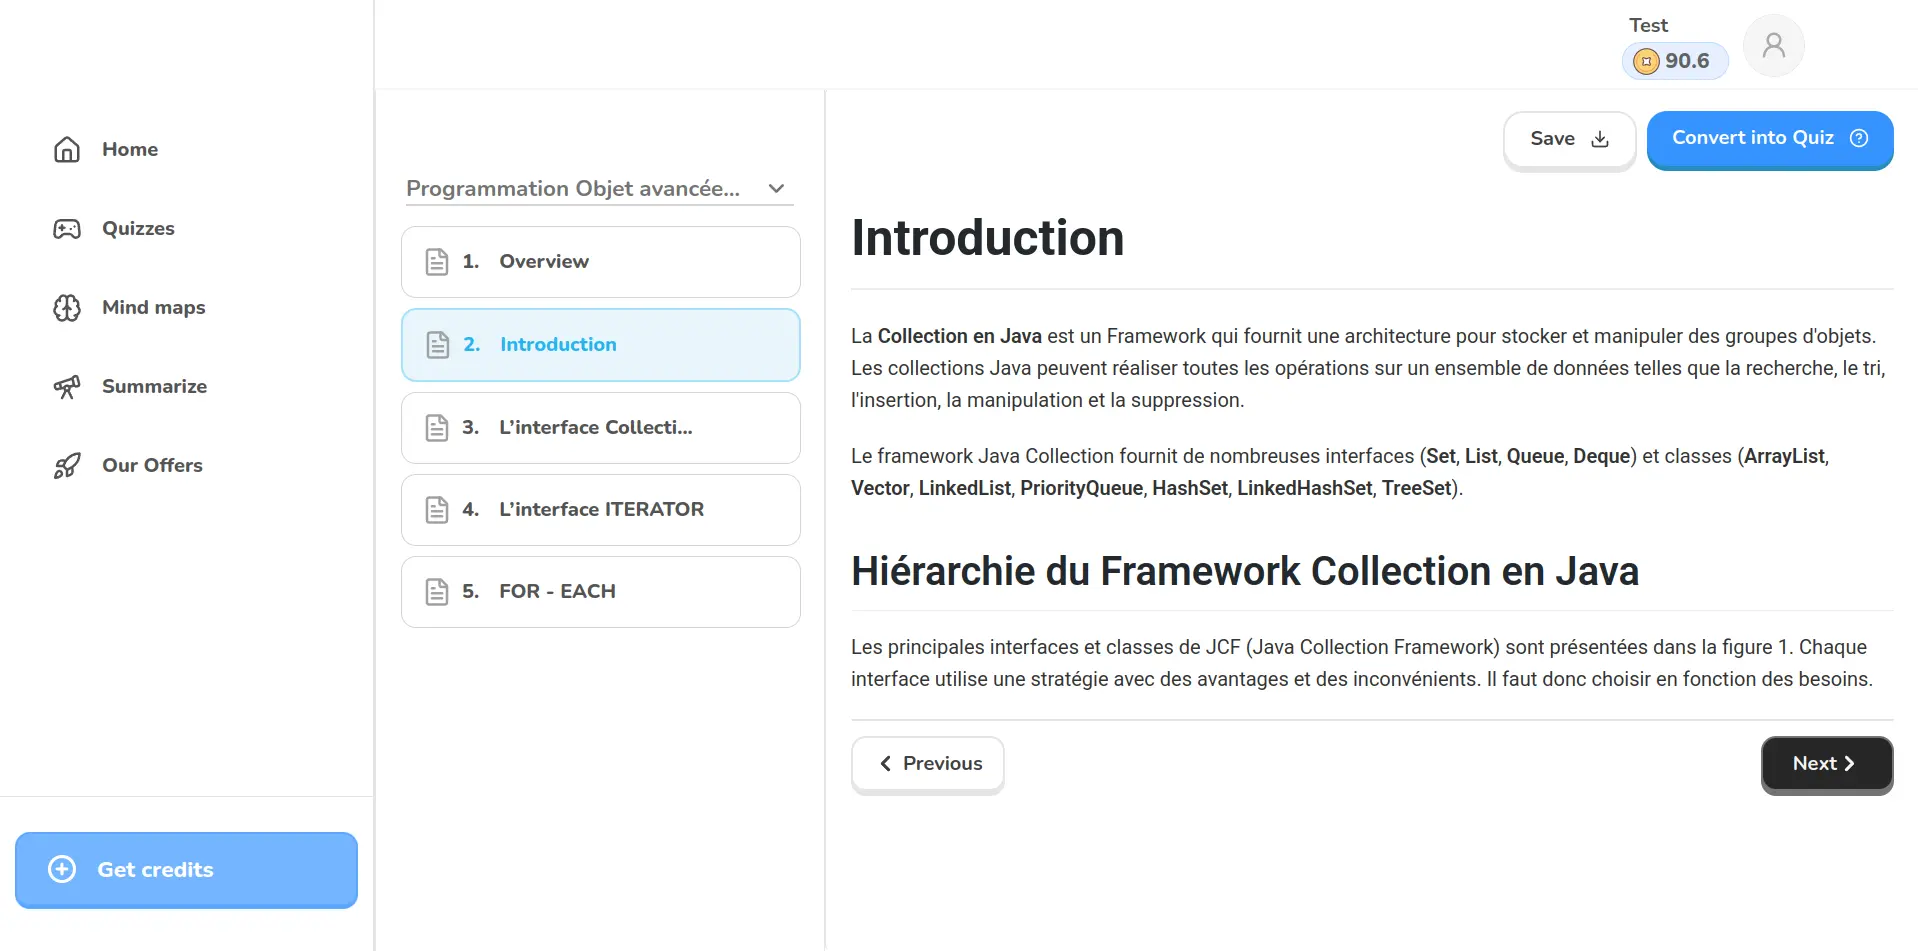Viewport: 1918px width, 951px height.
Task: Click the Home house icon
Action: pyautogui.click(x=67, y=150)
